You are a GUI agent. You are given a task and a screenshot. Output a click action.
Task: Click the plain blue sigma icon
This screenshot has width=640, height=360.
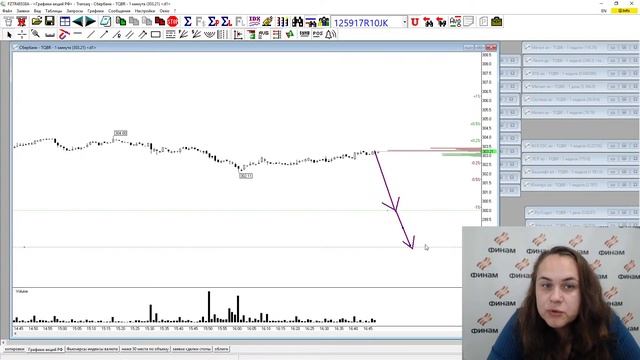[188, 21]
